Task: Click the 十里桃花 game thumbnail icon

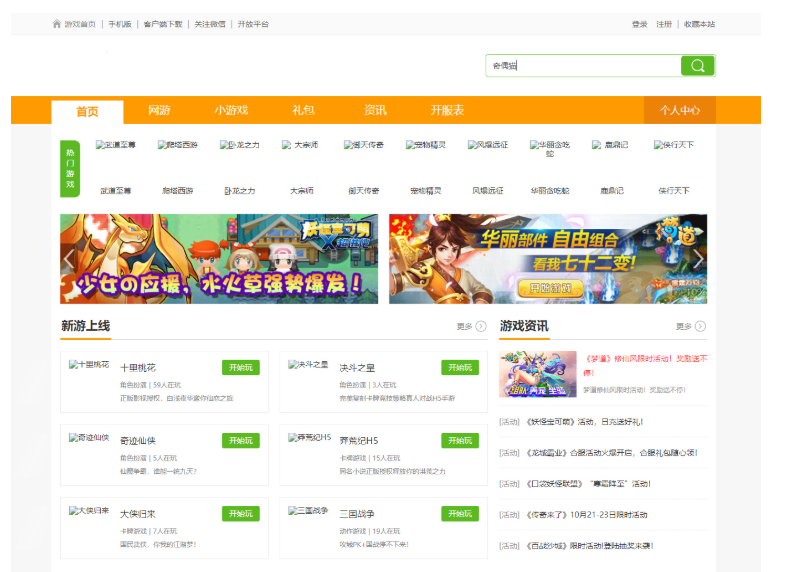Action: (89, 366)
